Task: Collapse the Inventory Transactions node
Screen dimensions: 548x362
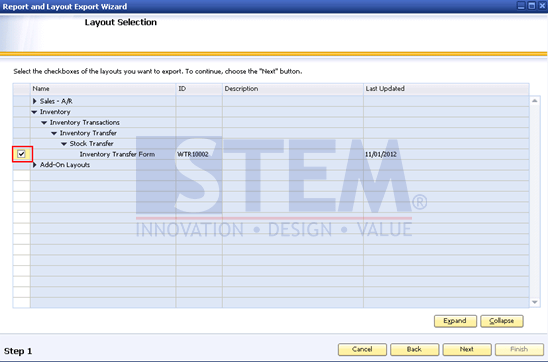Action: tap(44, 123)
